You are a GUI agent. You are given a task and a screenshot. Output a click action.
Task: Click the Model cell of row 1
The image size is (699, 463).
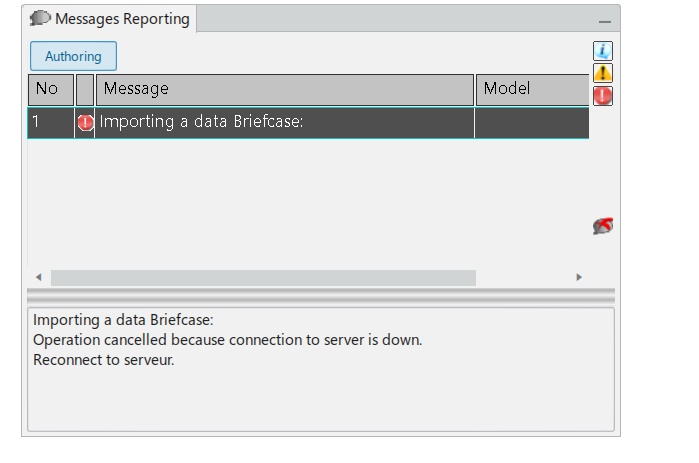coord(530,123)
